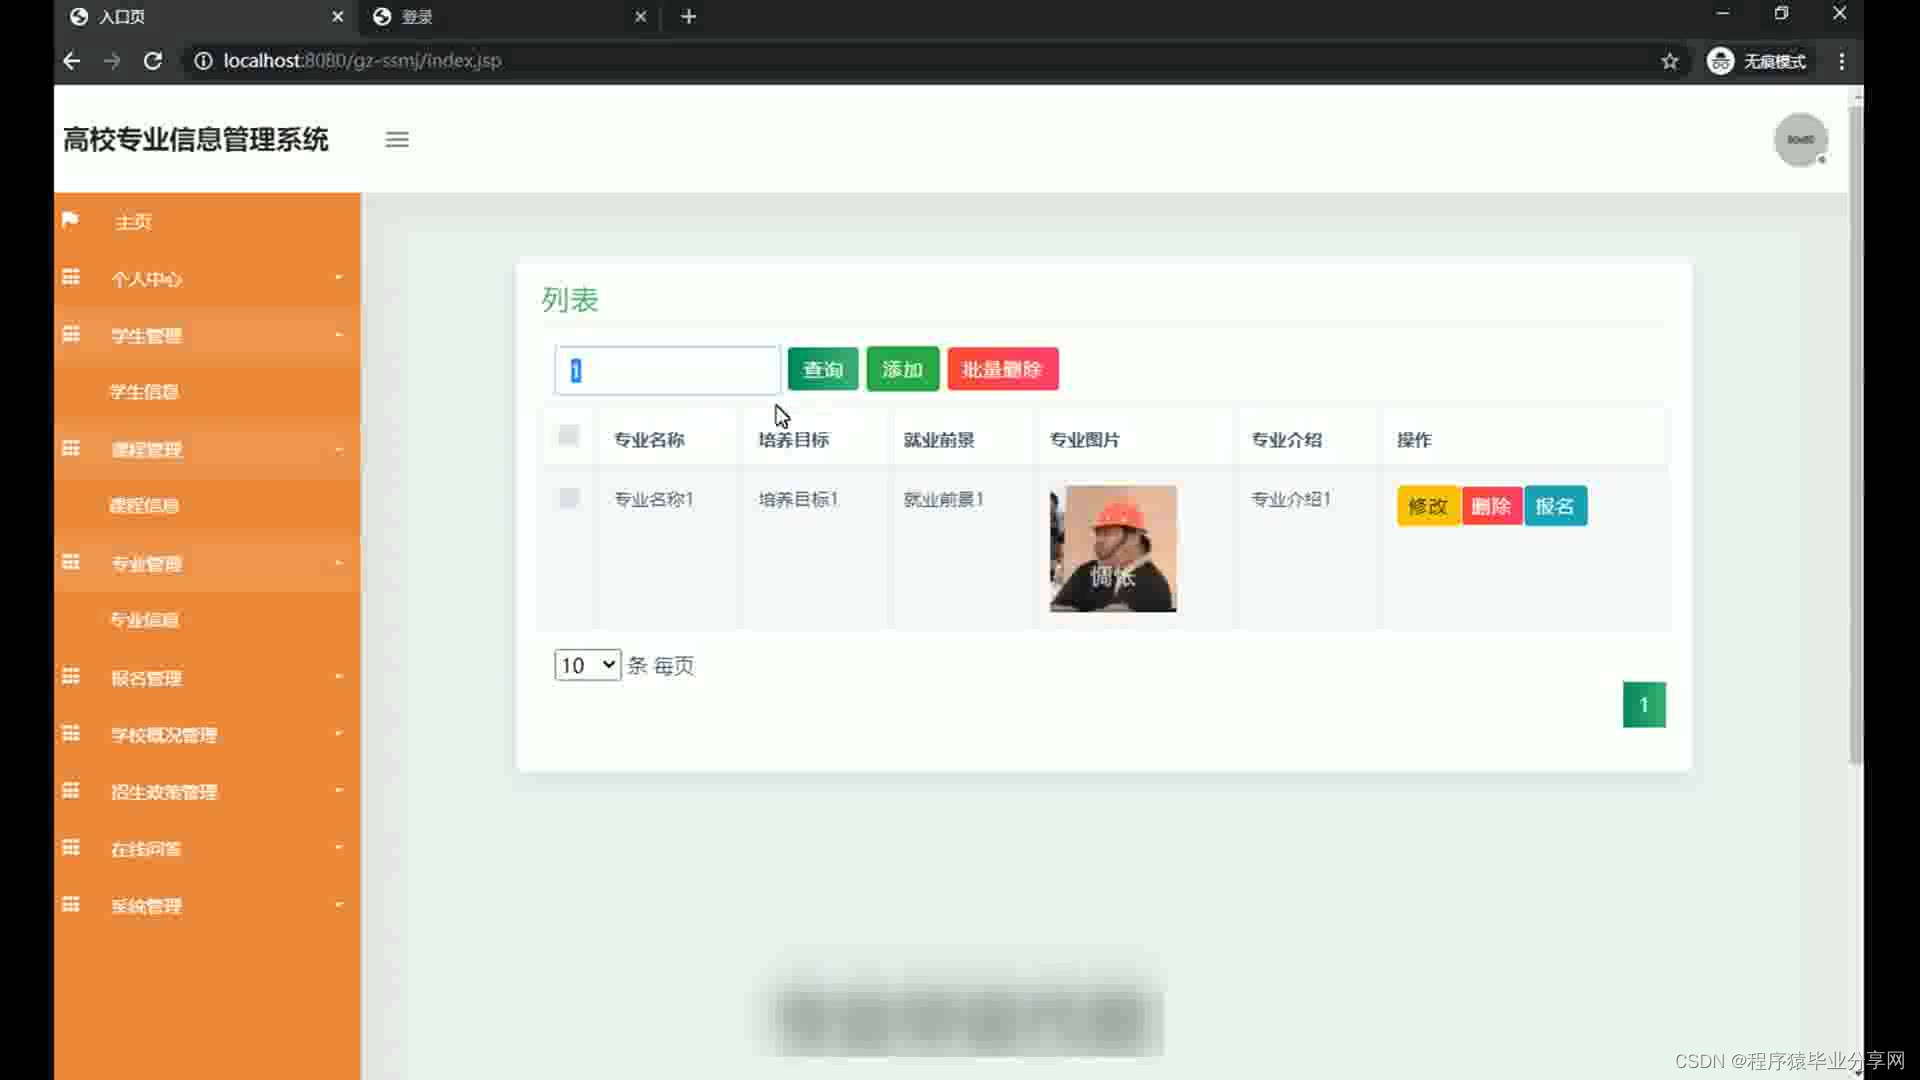
Task: Click the flag icon next to 主页
Action: coord(70,220)
